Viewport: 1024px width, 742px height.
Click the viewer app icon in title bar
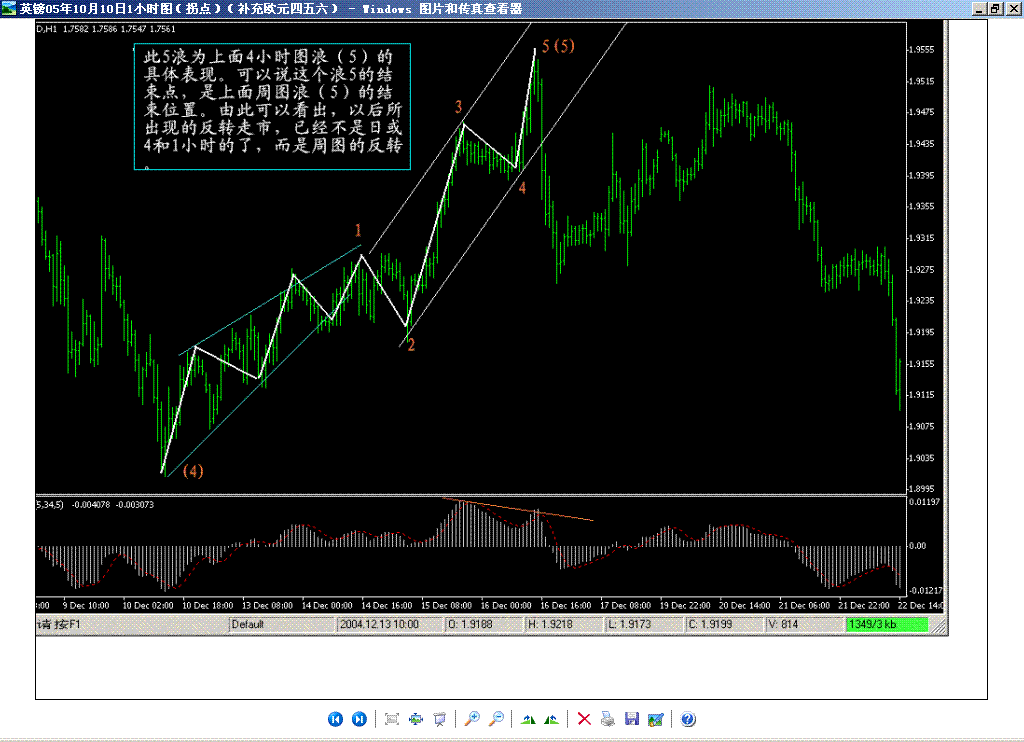(8, 8)
